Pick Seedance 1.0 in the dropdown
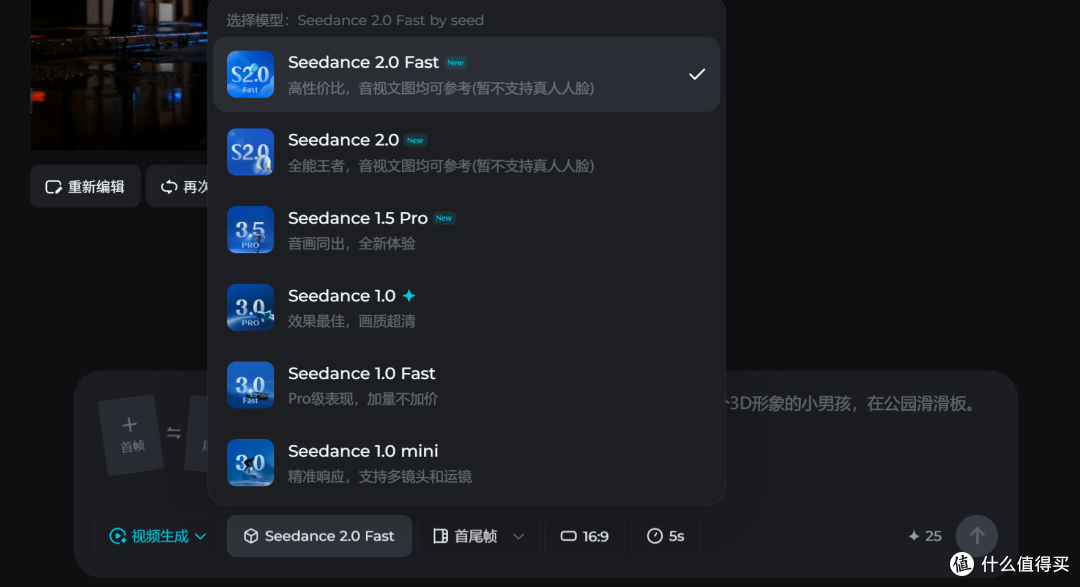Image resolution: width=1080 pixels, height=587 pixels. (x=466, y=307)
